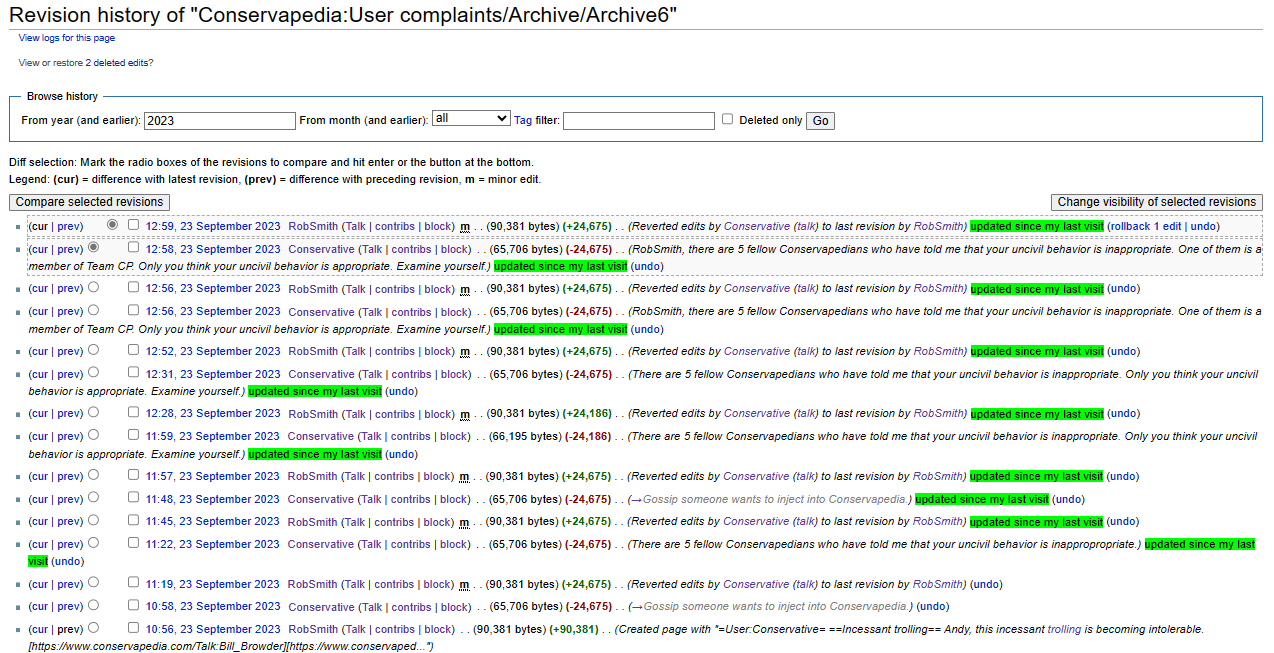The width and height of the screenshot is (1274, 653).
Task: Select the radio button for the 12:58 revision
Action: 93,247
